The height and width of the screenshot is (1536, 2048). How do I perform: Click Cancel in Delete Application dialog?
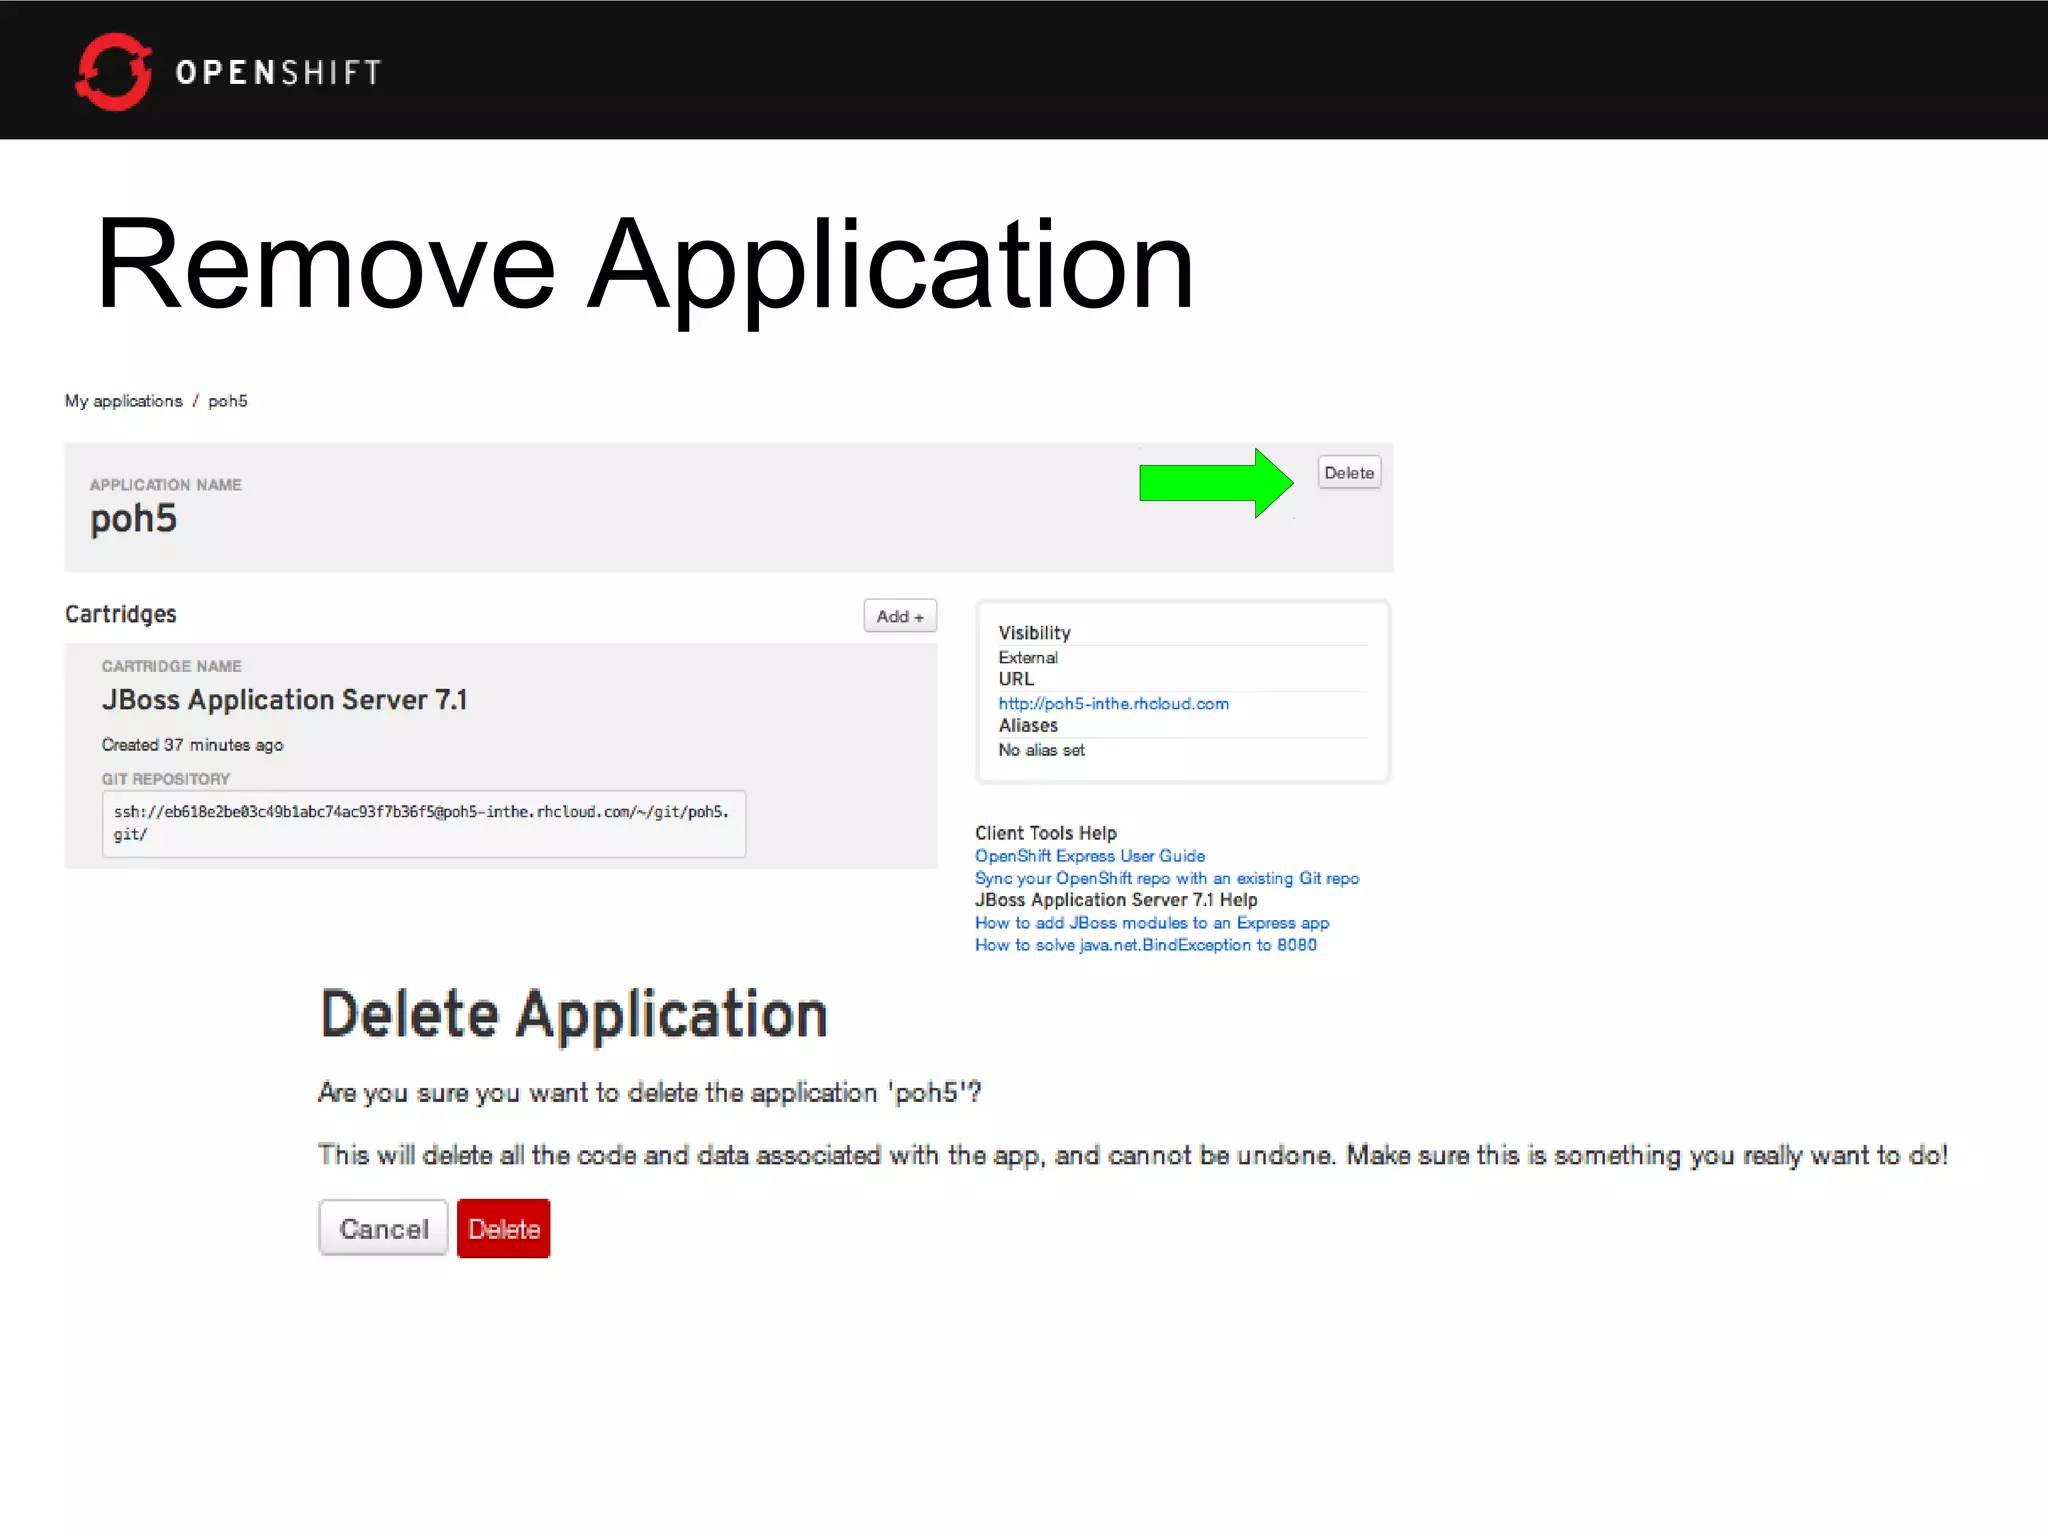click(384, 1228)
